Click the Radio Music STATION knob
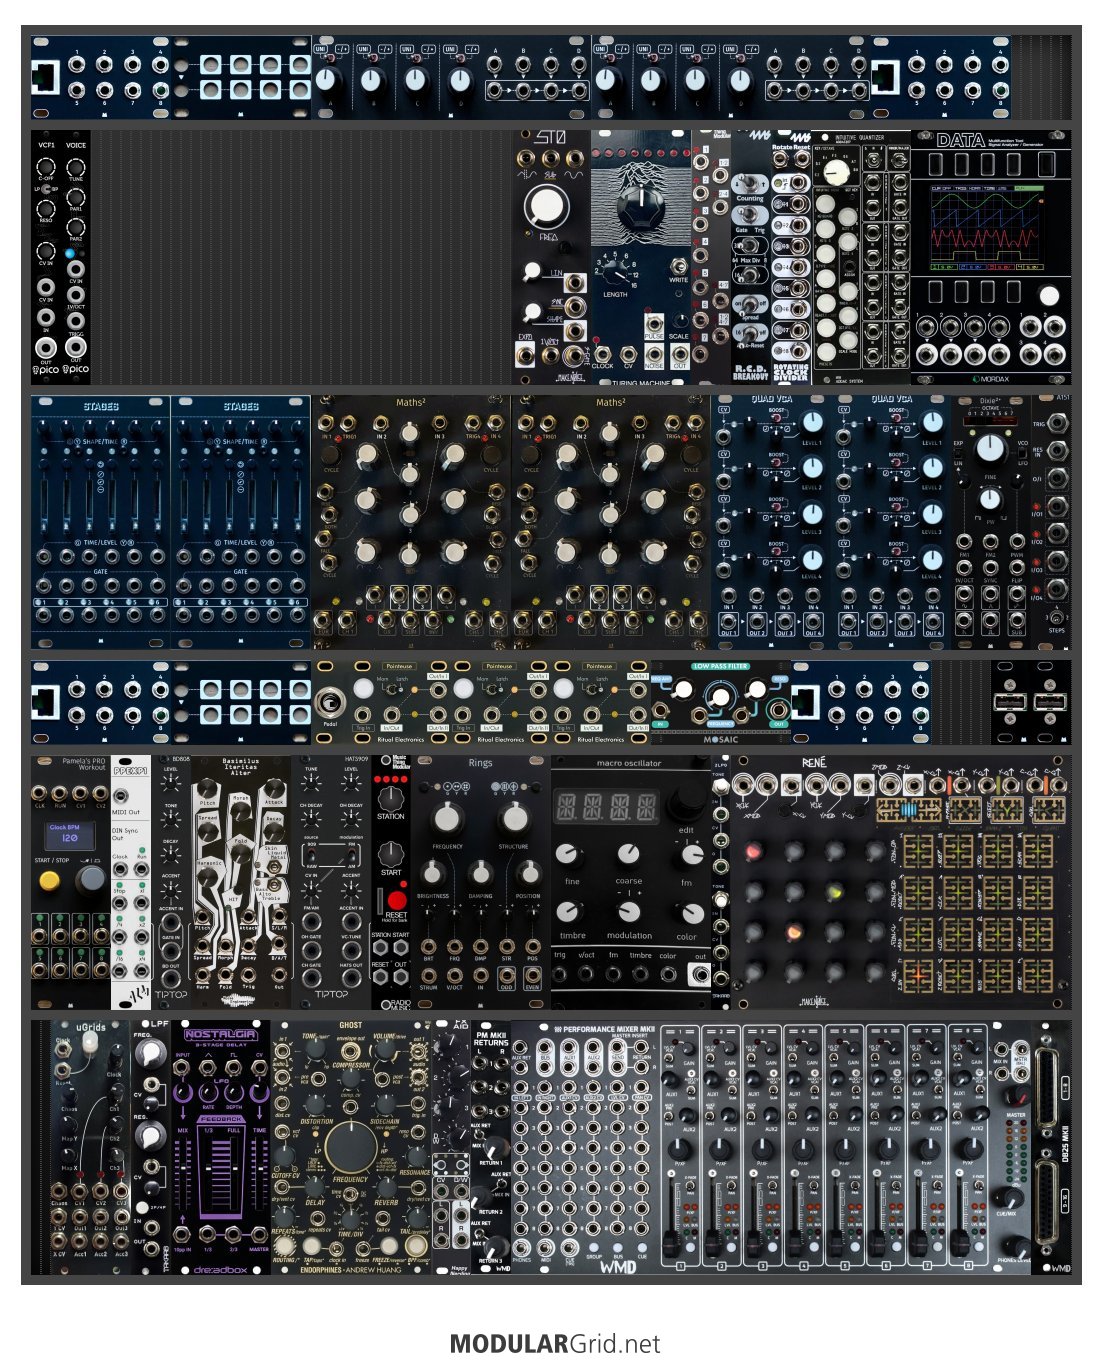This screenshot has width=1112, height=1365. [x=391, y=797]
